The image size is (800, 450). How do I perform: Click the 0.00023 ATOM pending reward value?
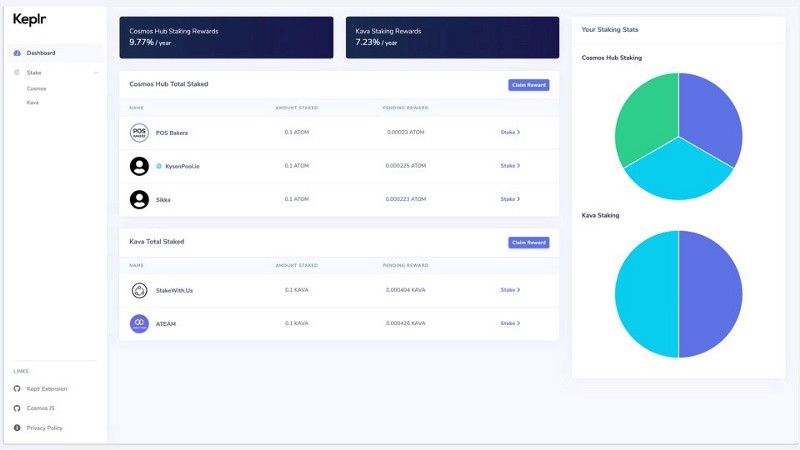pos(406,132)
